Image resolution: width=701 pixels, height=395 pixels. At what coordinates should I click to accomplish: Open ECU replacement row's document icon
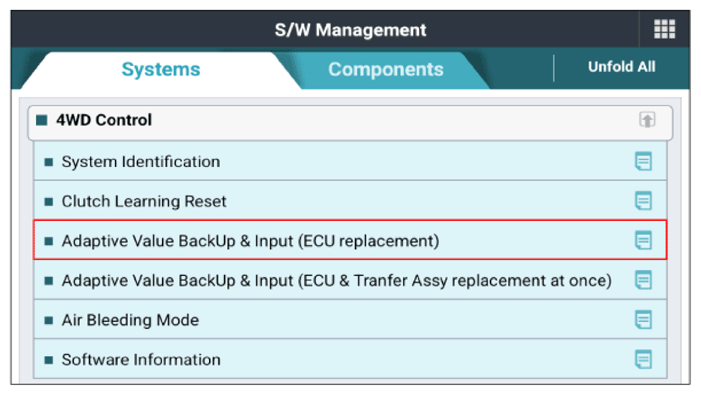point(643,240)
